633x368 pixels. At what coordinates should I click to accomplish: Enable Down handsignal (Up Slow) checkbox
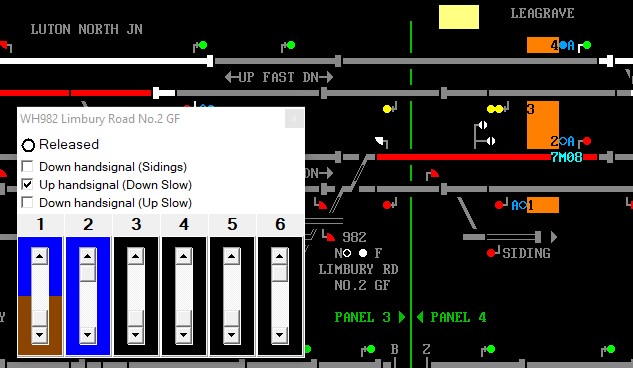tap(27, 202)
